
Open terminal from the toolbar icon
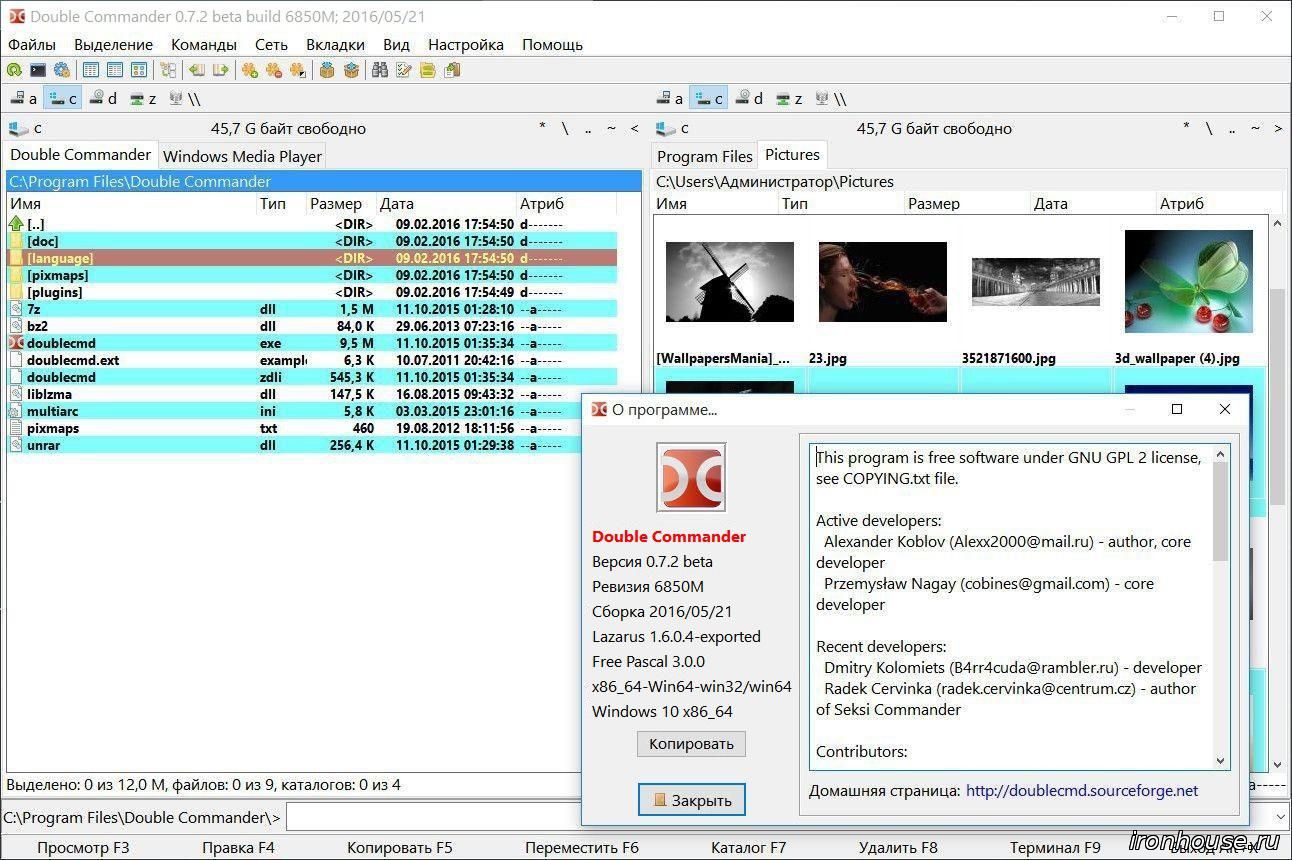pyautogui.click(x=38, y=70)
